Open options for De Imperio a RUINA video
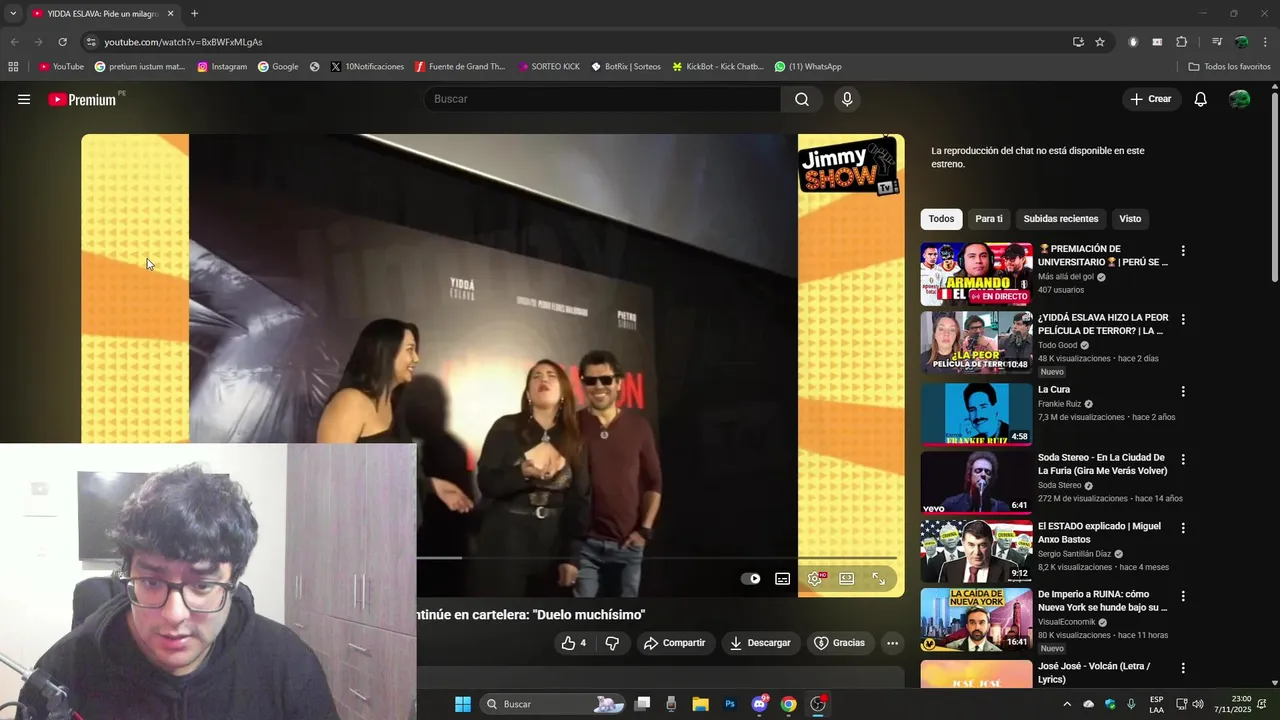 1183,595
